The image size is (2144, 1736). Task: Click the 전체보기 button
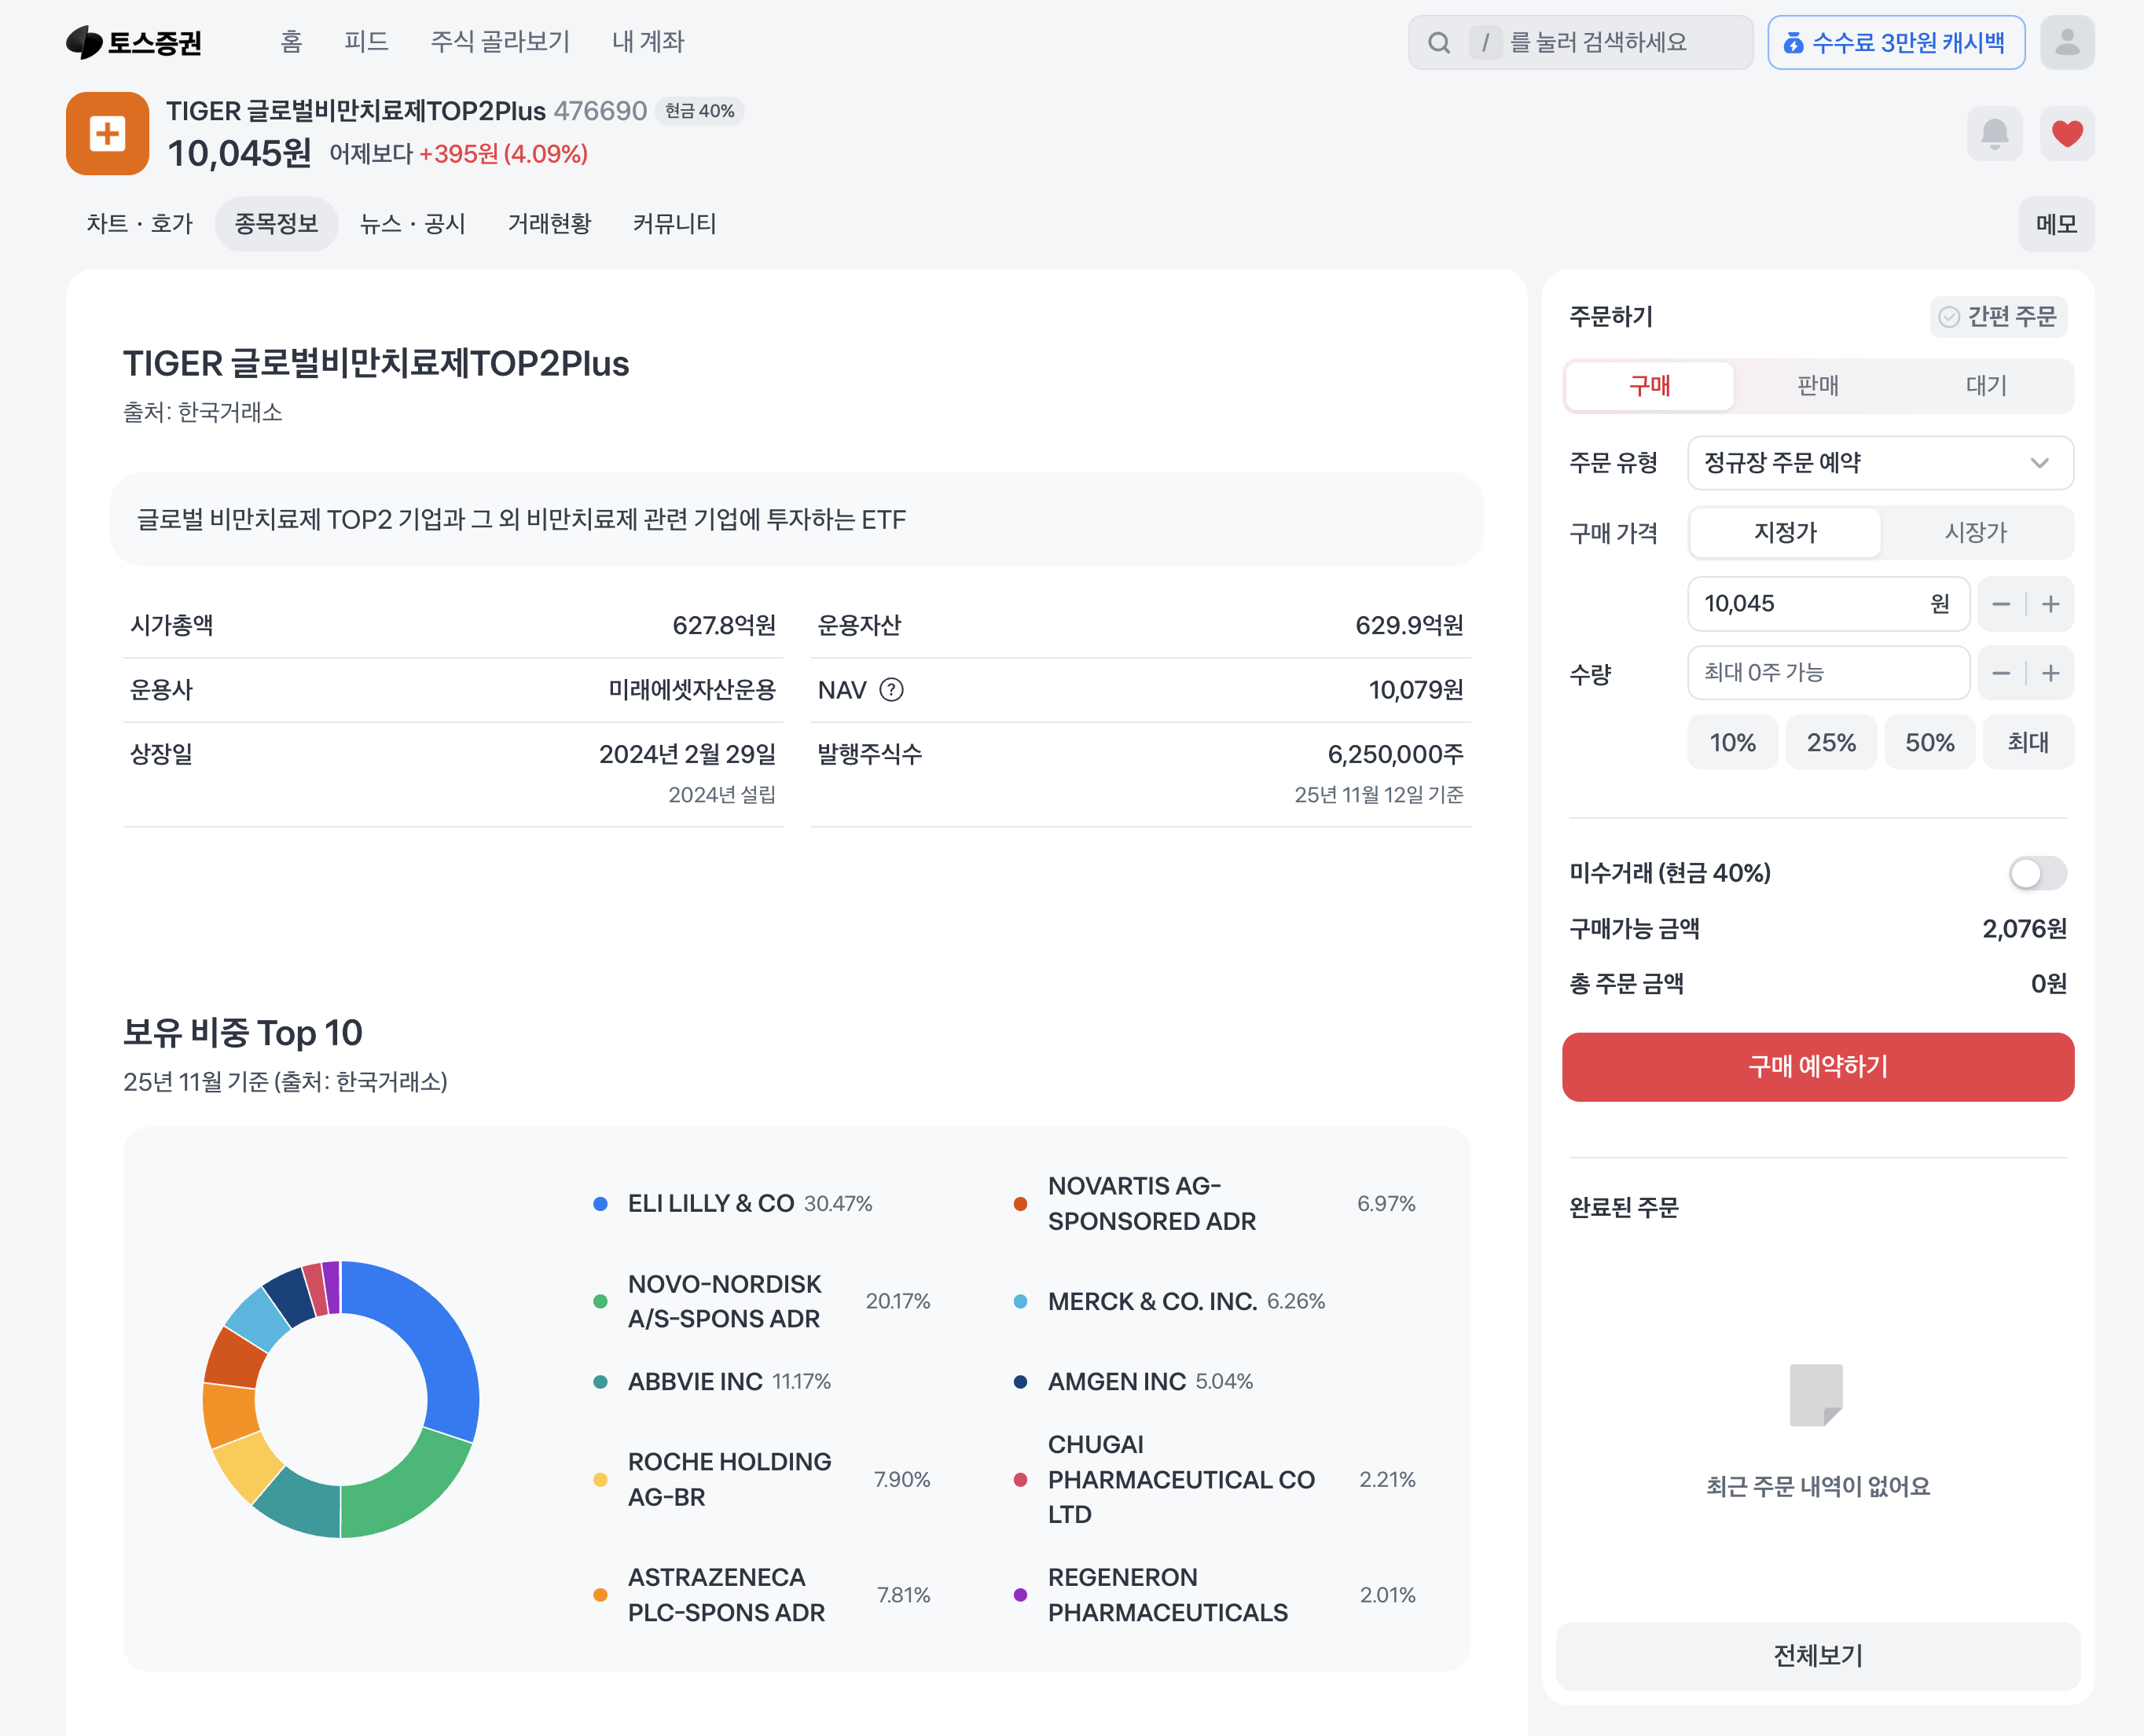(x=1817, y=1656)
